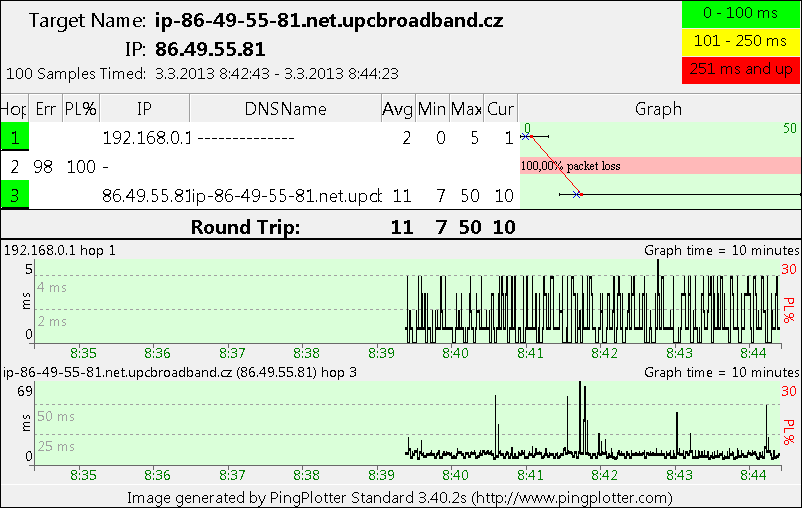Click the Cur column header
802x508 pixels.
tap(500, 108)
